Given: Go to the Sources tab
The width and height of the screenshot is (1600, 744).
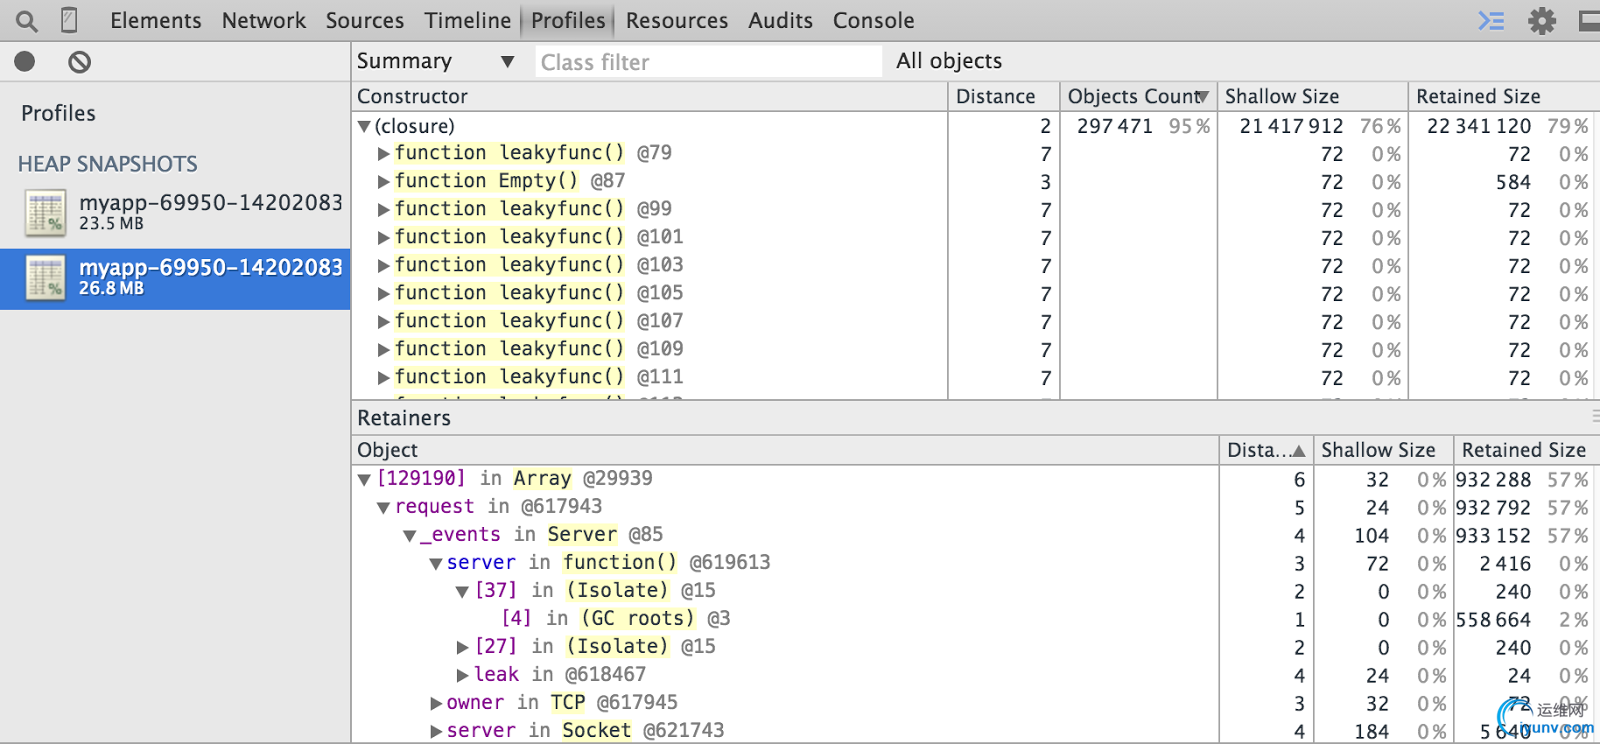Looking at the screenshot, I should [365, 20].
